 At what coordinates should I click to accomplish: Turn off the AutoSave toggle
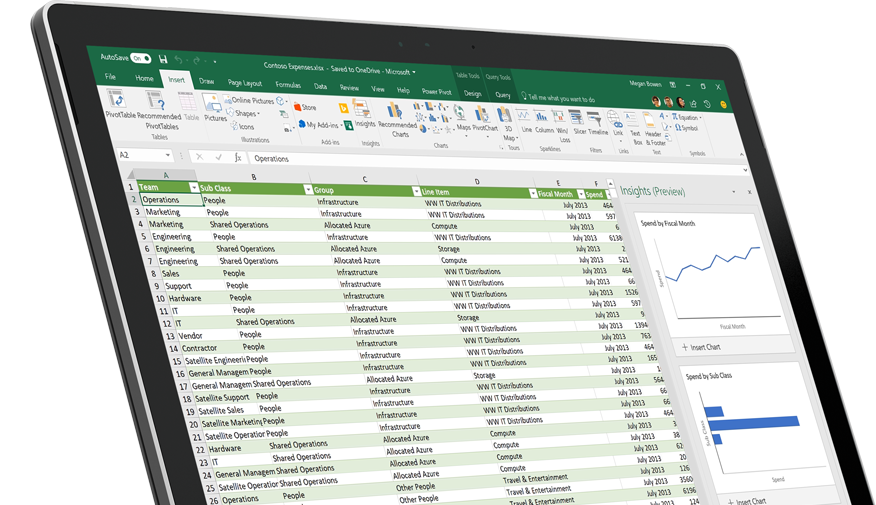tap(140, 58)
